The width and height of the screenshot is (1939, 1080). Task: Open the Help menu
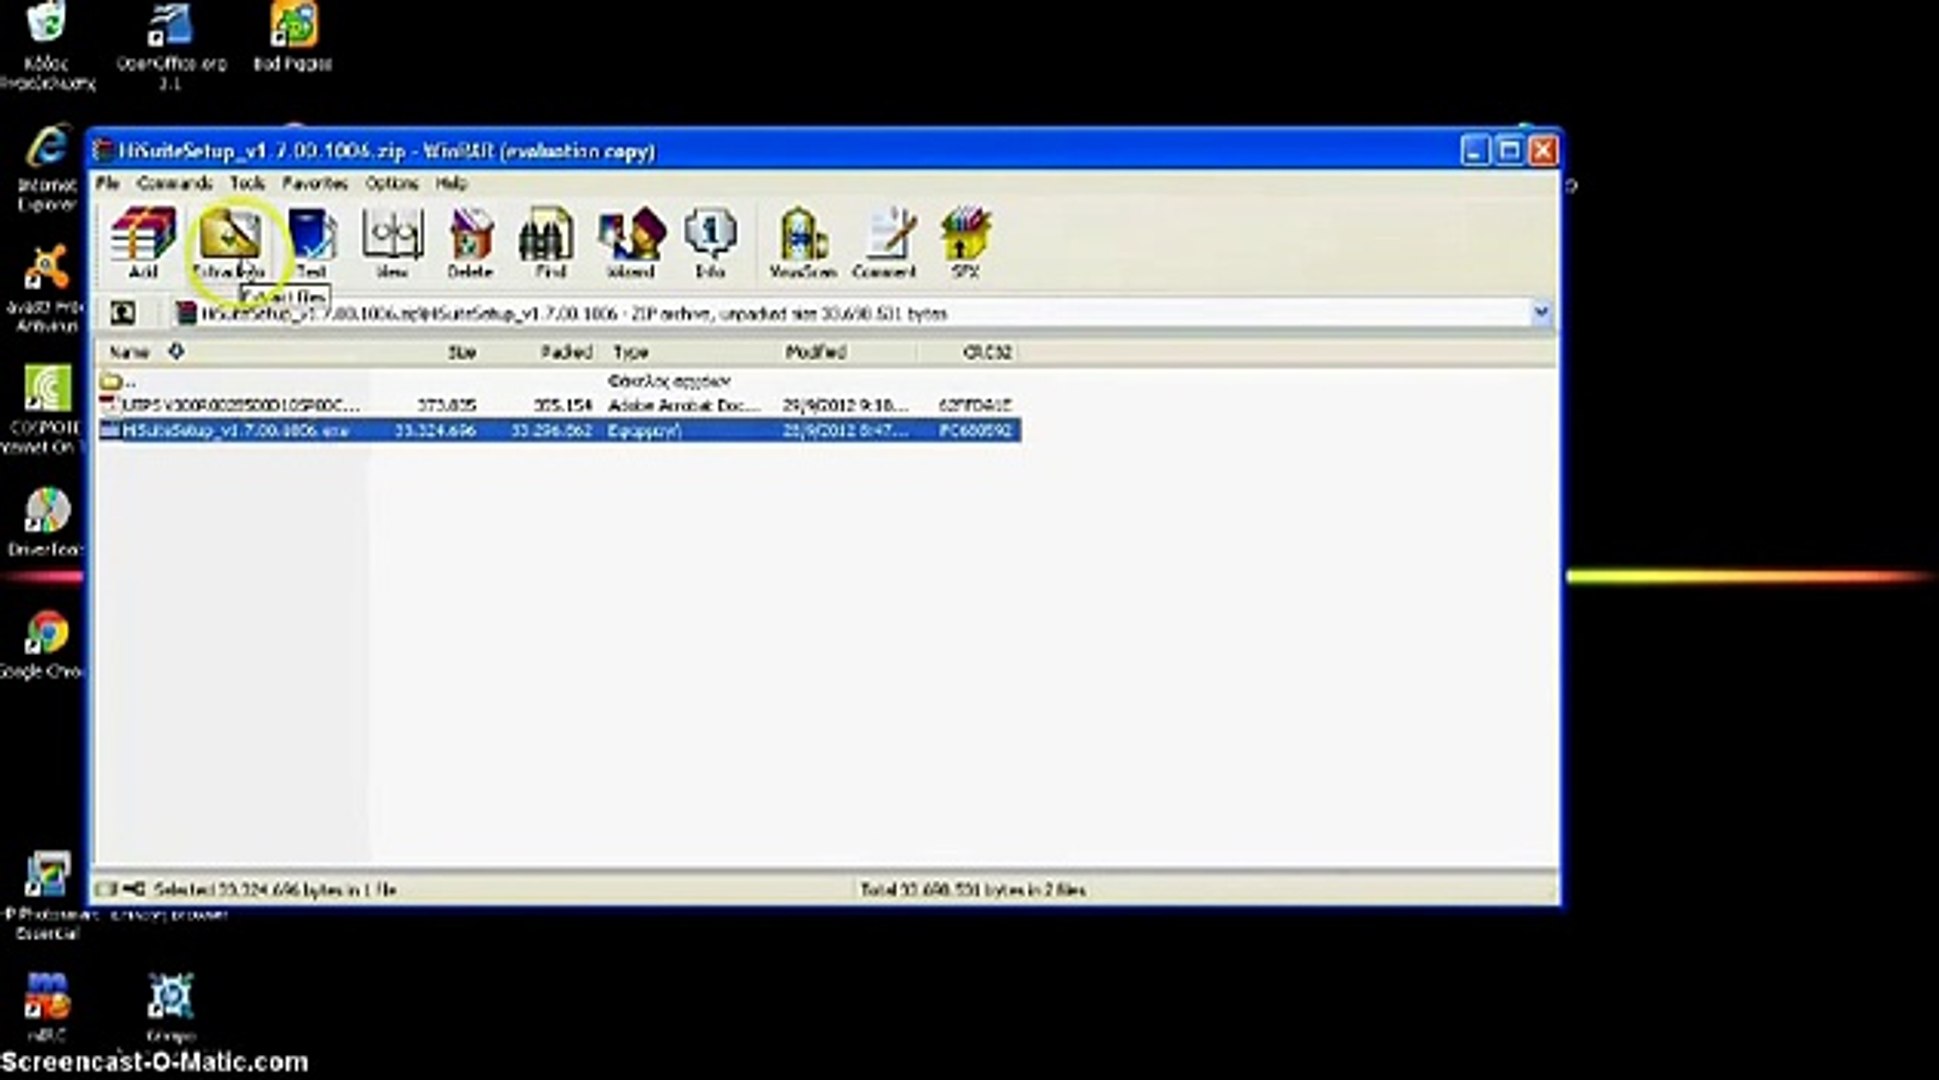click(x=451, y=183)
